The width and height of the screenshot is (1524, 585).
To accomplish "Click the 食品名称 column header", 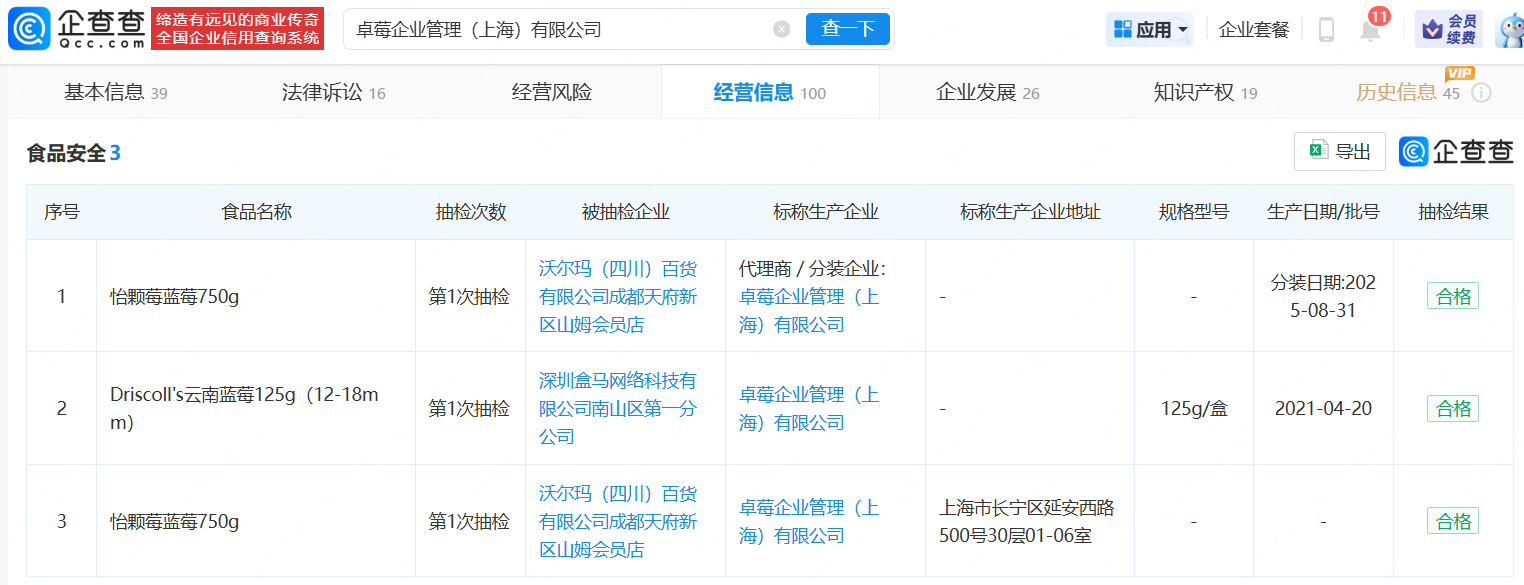I will pyautogui.click(x=256, y=212).
